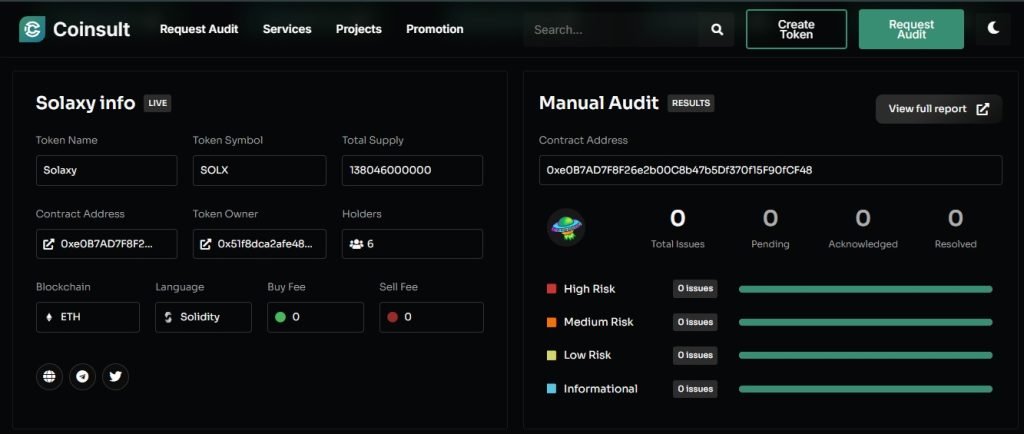Screen dimensions: 1024x434
Task: Click the LIVE badge
Action: pyautogui.click(x=157, y=103)
